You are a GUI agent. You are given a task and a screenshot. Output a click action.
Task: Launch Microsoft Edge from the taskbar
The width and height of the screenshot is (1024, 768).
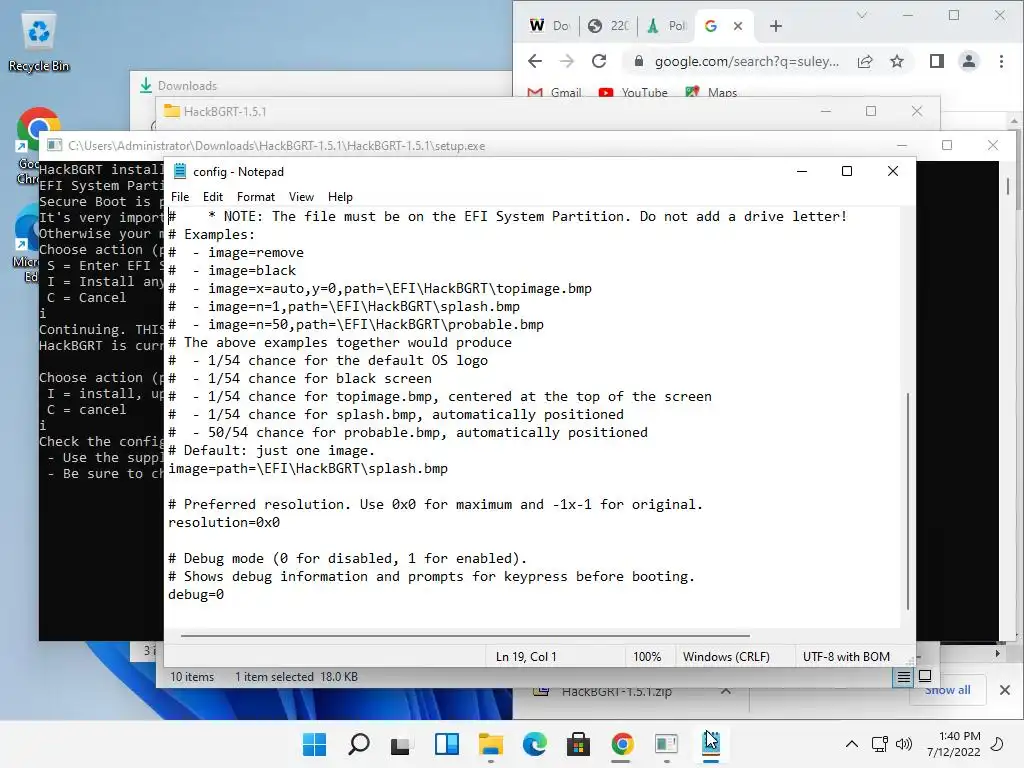pyautogui.click(x=534, y=744)
